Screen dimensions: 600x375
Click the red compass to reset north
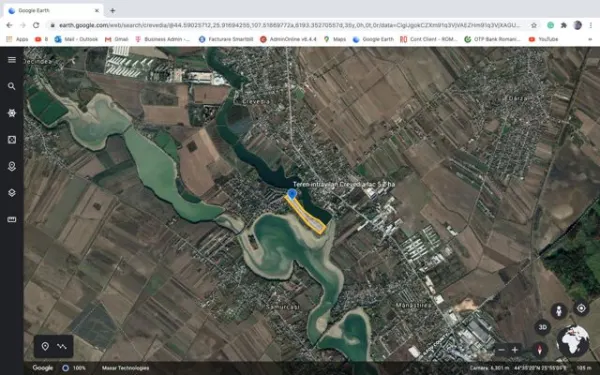(540, 350)
